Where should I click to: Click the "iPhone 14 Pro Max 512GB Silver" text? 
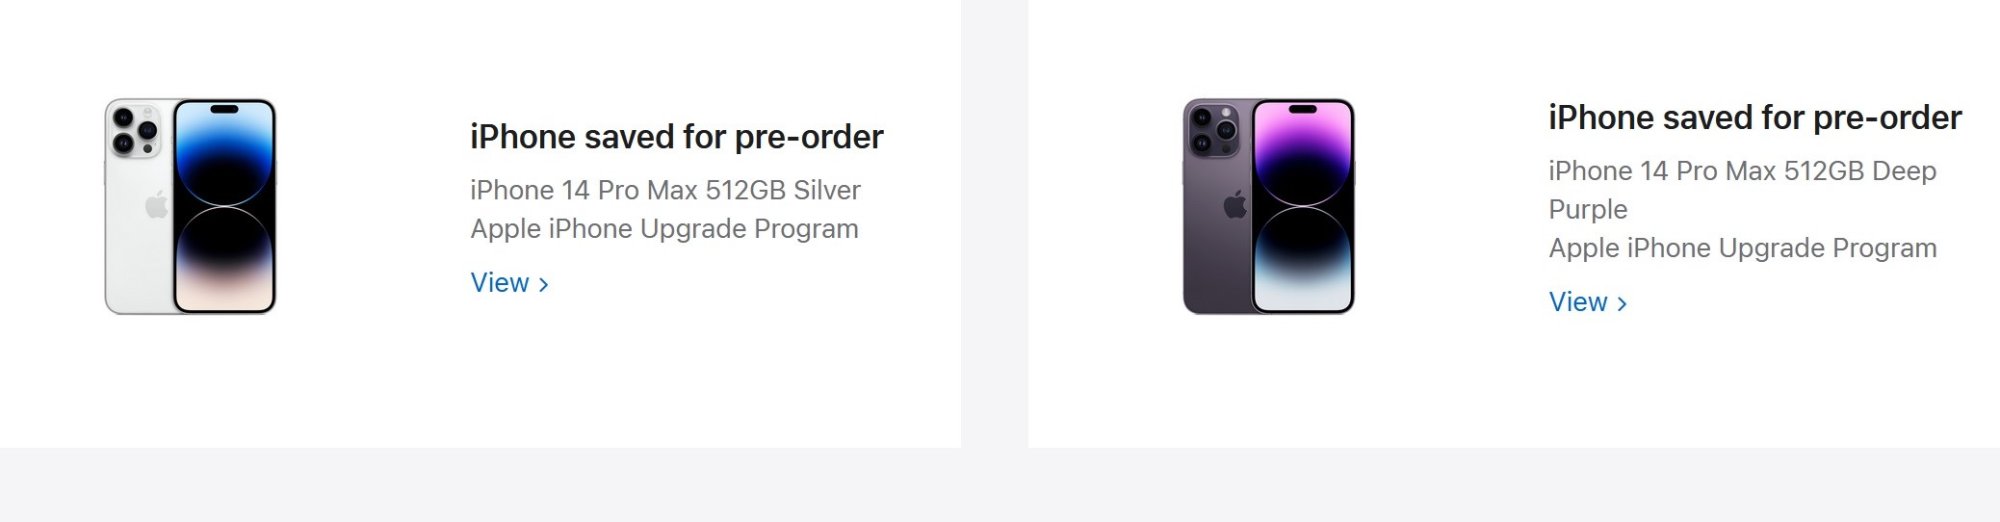[665, 190]
